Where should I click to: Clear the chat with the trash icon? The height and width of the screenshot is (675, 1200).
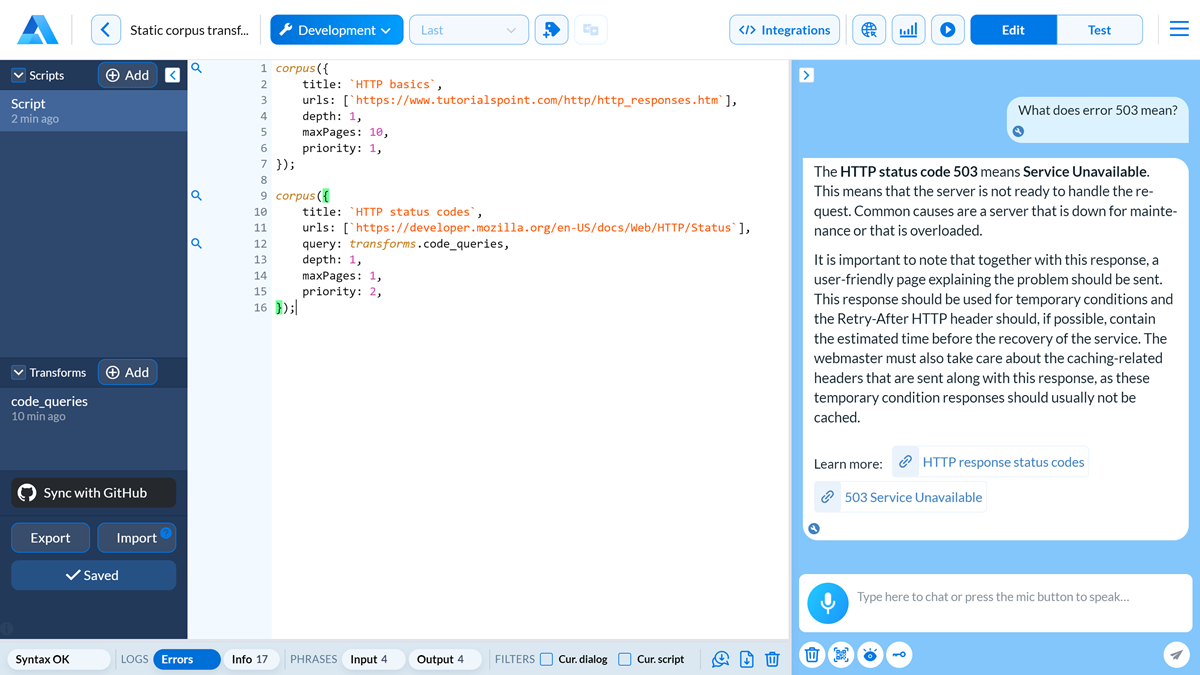coord(811,654)
